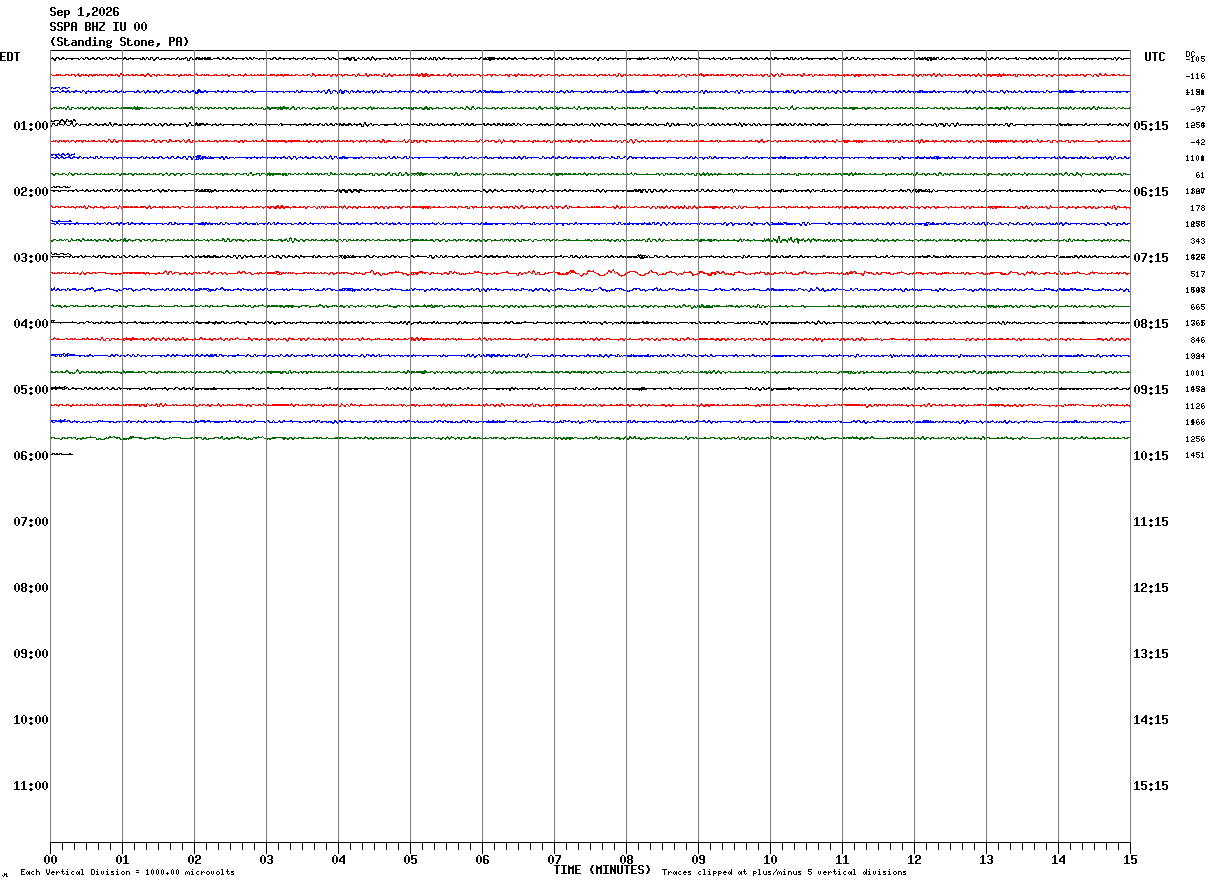The image size is (1210, 886).
Task: Click the EDT timezone header
Action: pos(9,57)
